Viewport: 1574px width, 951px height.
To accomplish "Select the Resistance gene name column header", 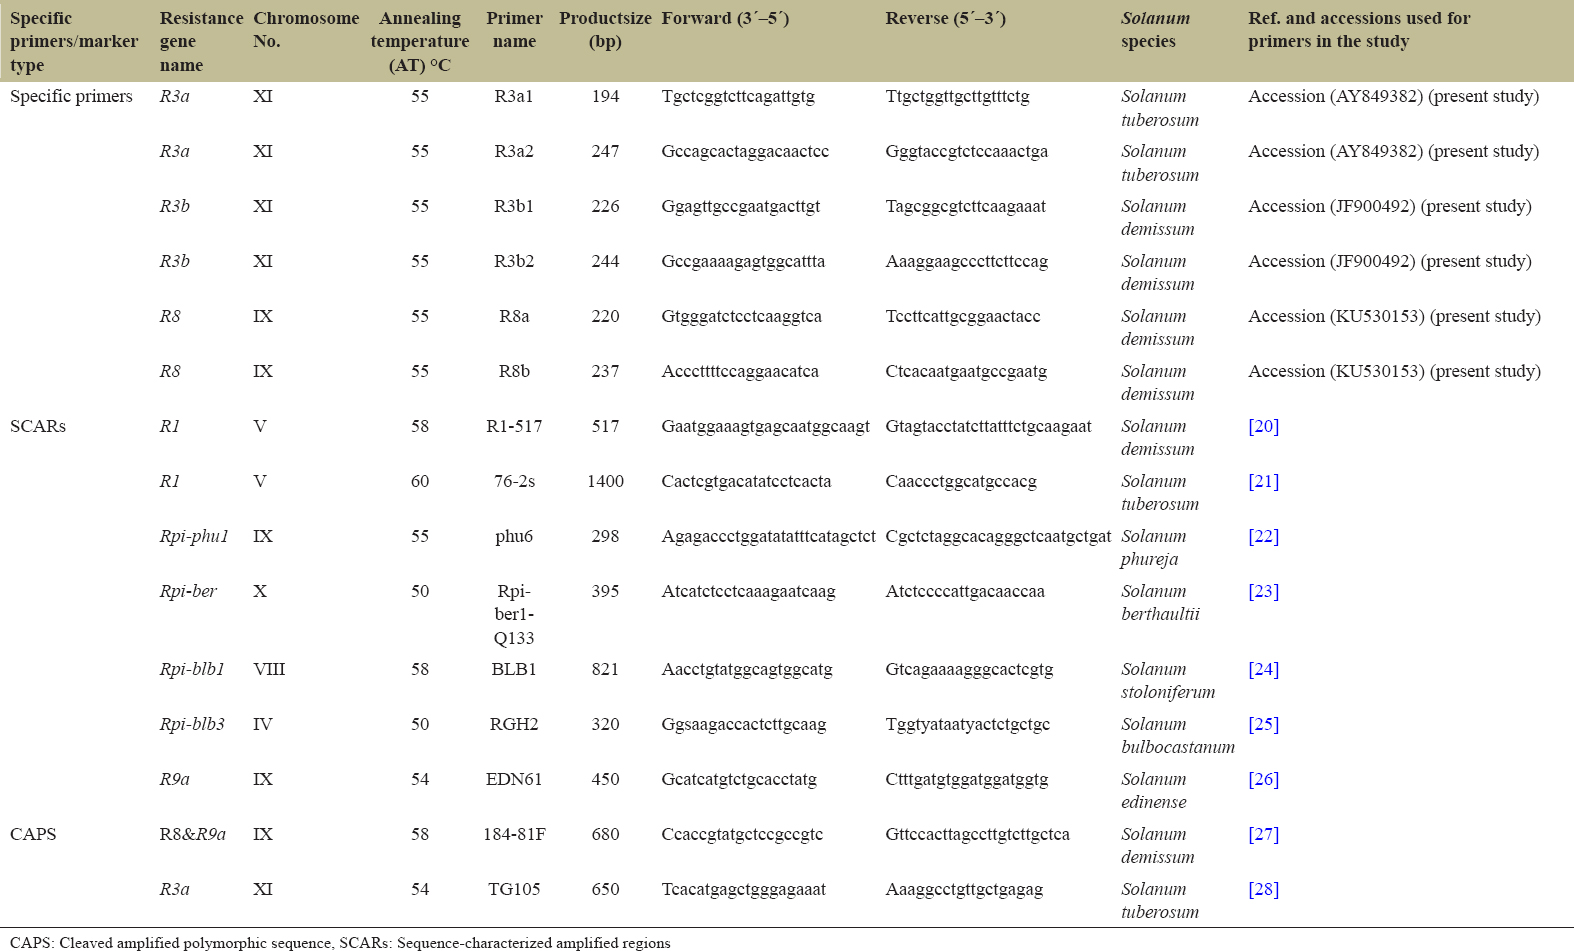I will 200,42.
